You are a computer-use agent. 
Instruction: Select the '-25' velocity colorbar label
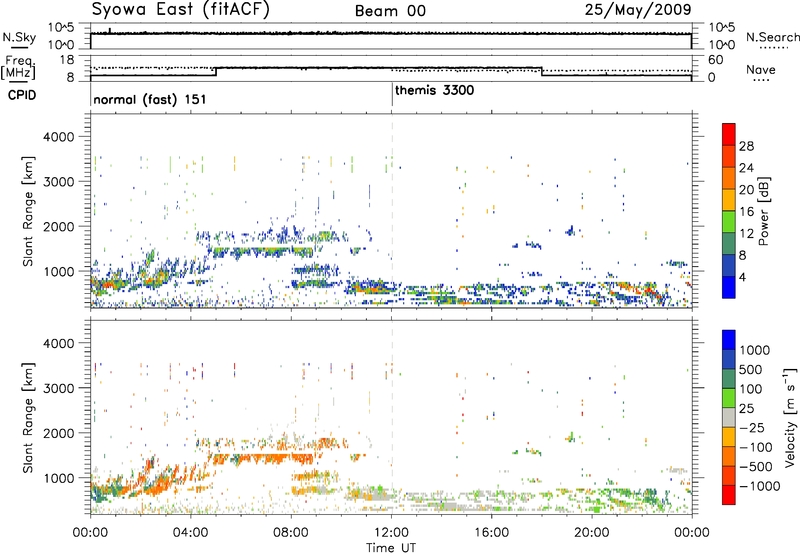click(x=752, y=428)
